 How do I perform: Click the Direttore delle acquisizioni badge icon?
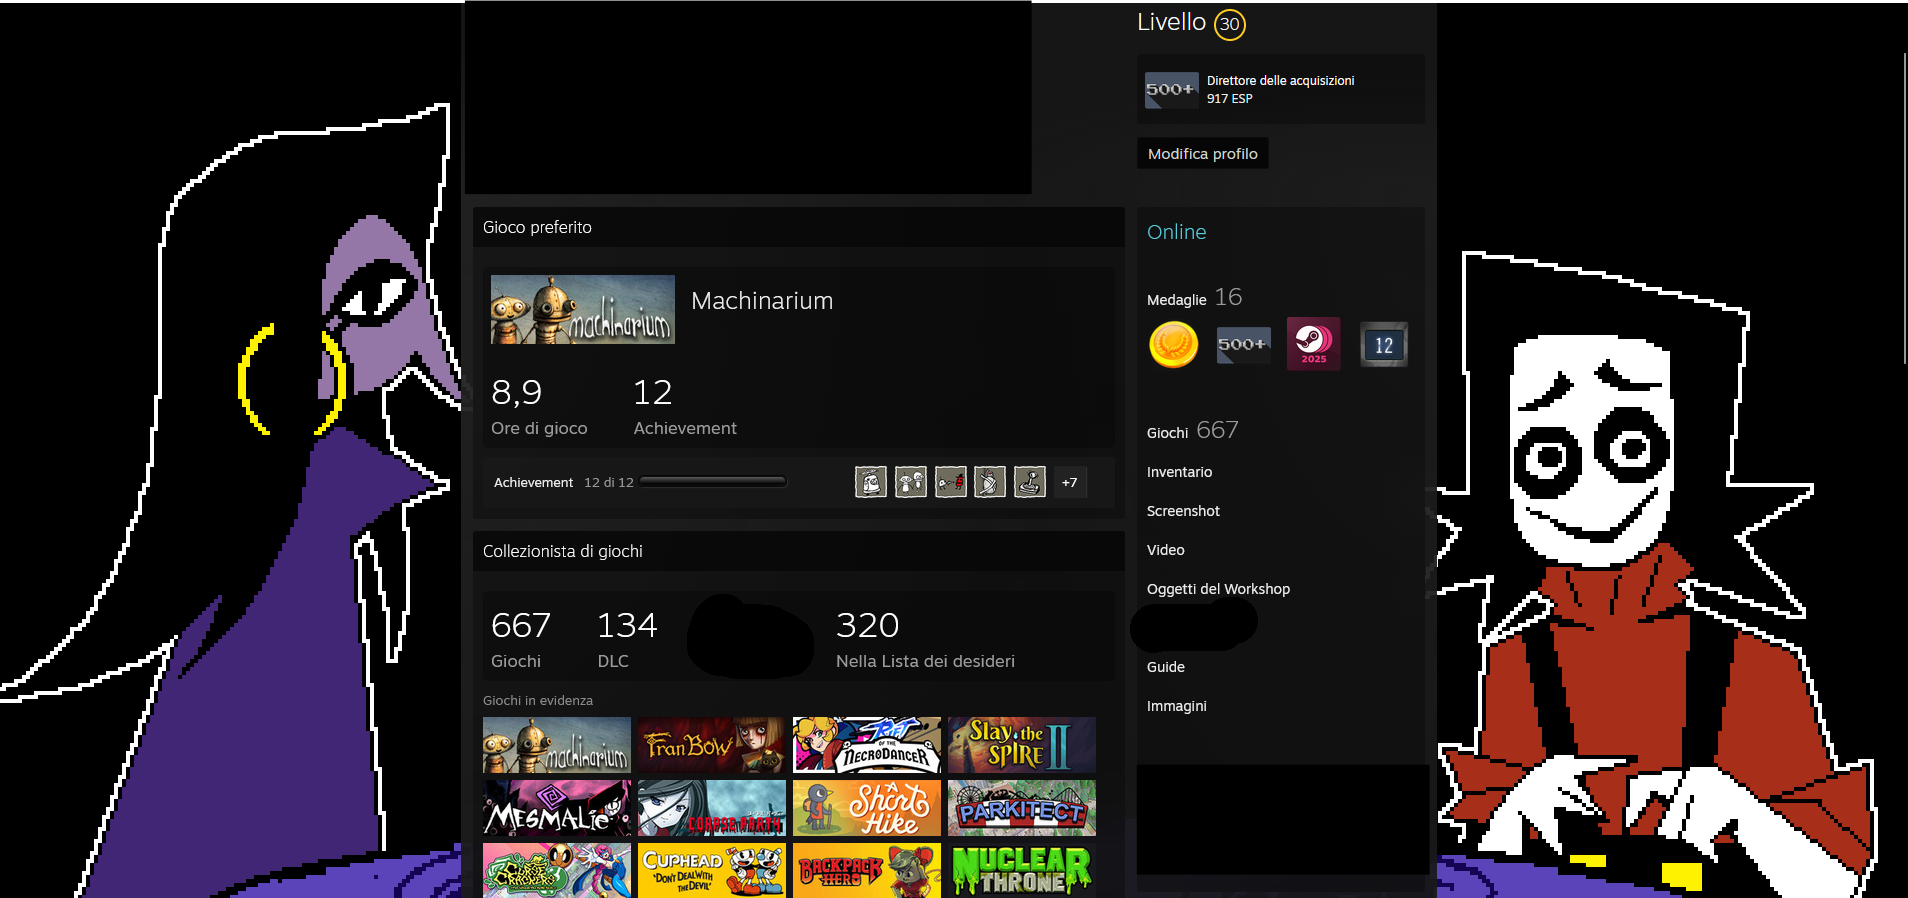pyautogui.click(x=1171, y=89)
